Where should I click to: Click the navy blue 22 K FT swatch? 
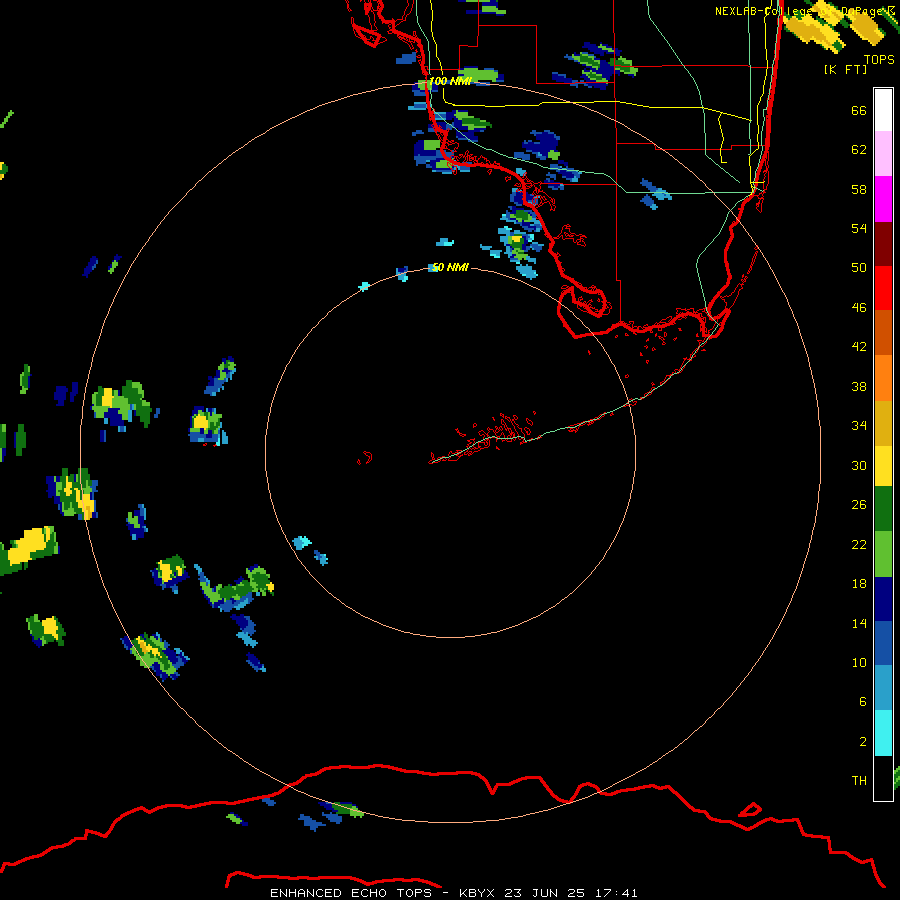(883, 599)
